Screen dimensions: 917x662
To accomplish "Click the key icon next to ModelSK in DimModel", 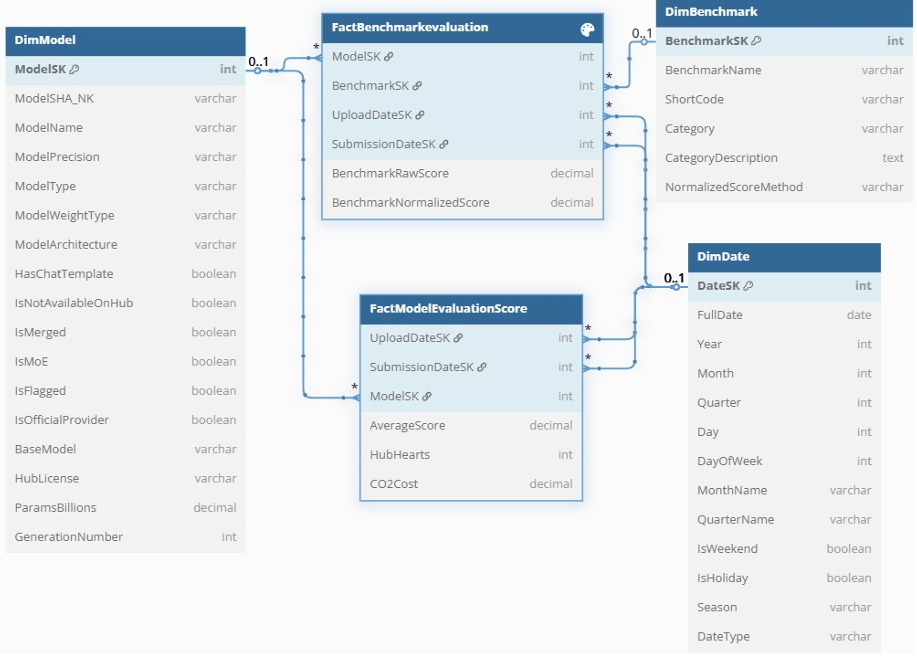I will point(75,70).
